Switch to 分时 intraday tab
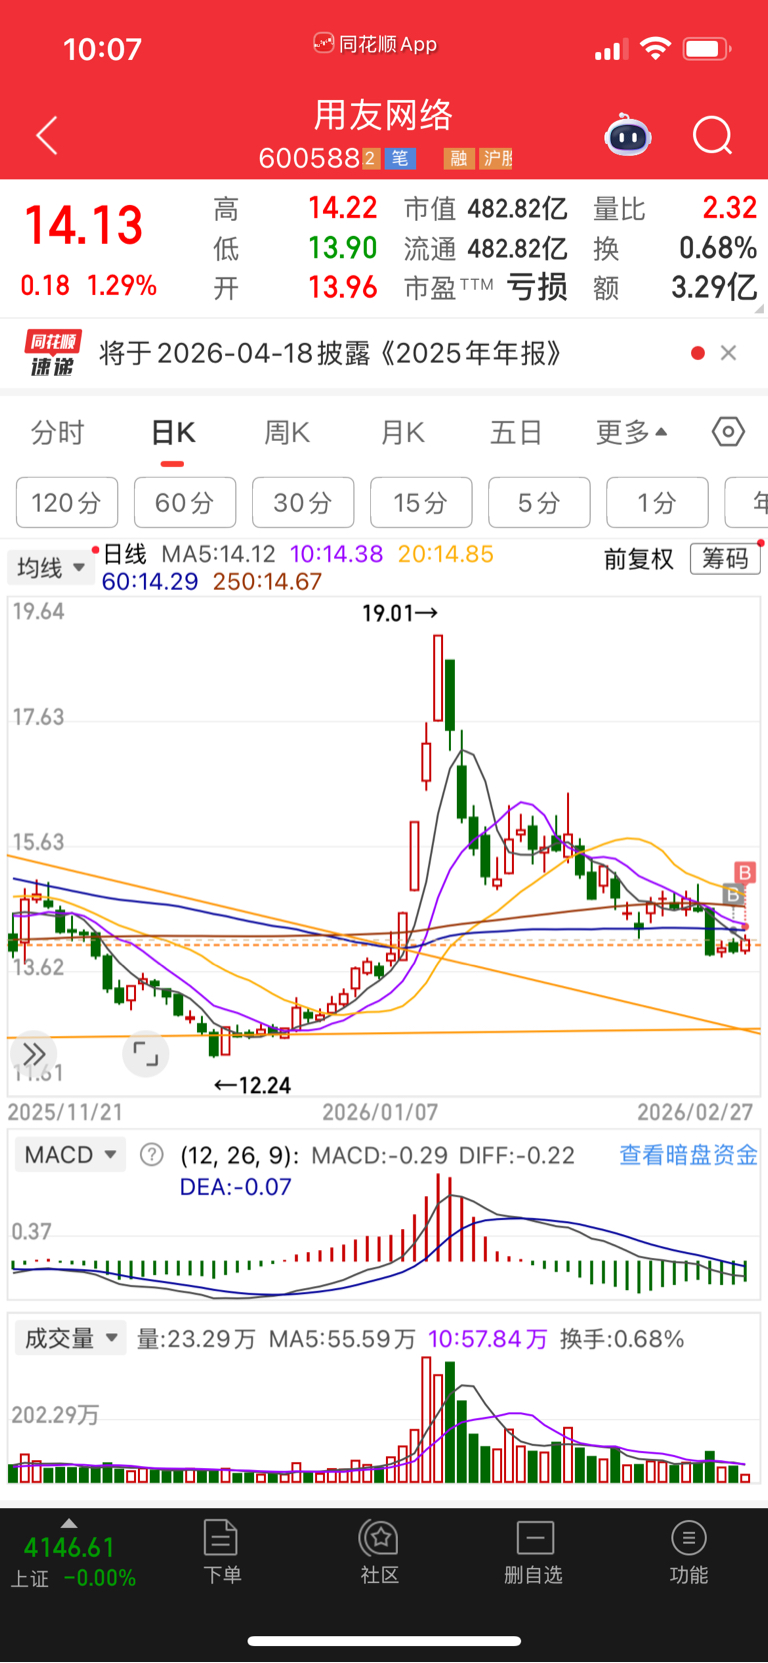This screenshot has width=768, height=1663. 58,433
